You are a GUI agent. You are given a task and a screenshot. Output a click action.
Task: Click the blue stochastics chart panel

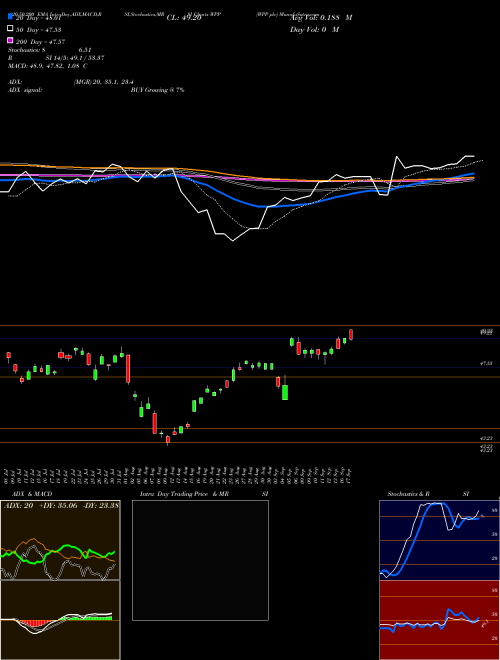(x=439, y=540)
